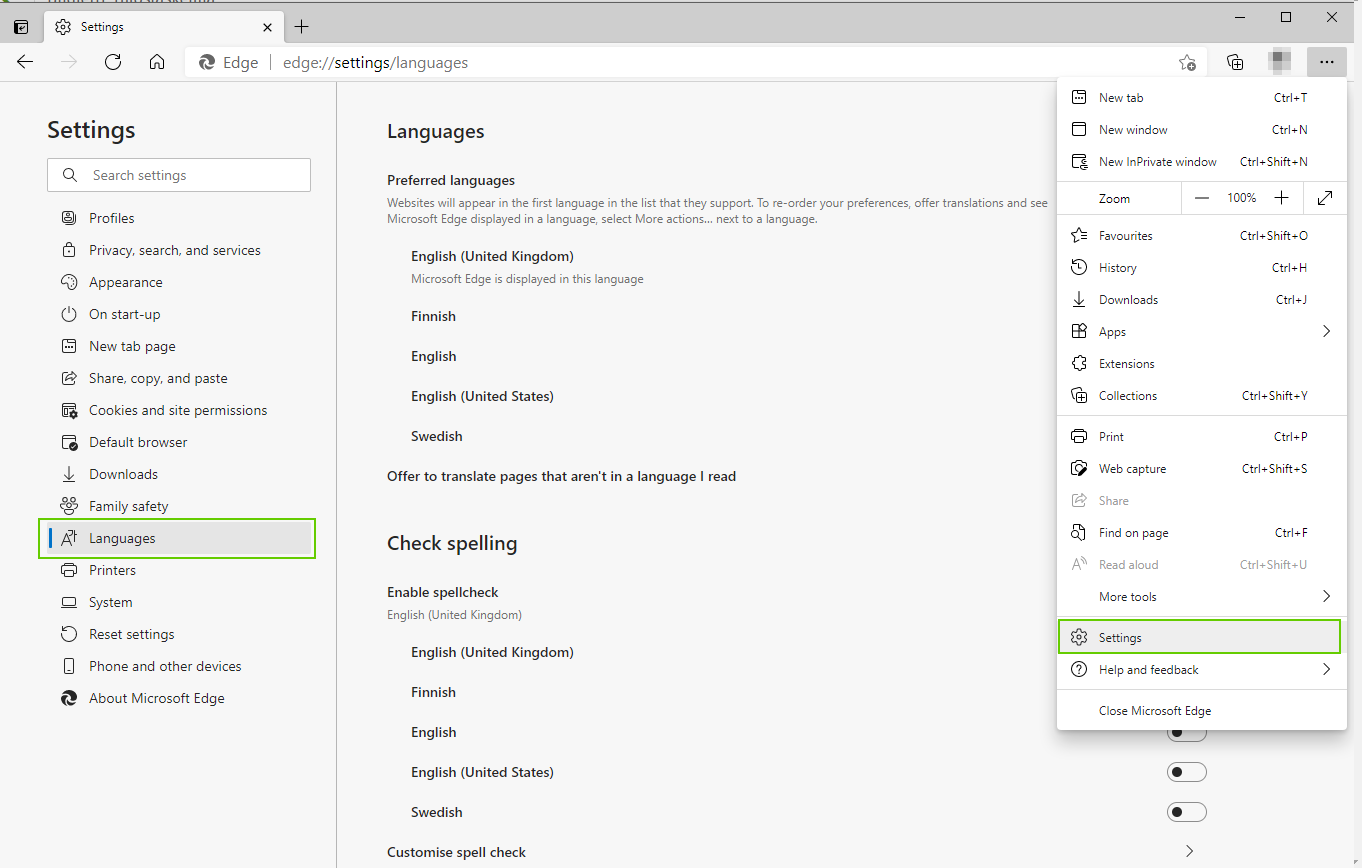The width and height of the screenshot is (1362, 868).
Task: Click the back navigation arrow
Action: point(25,62)
